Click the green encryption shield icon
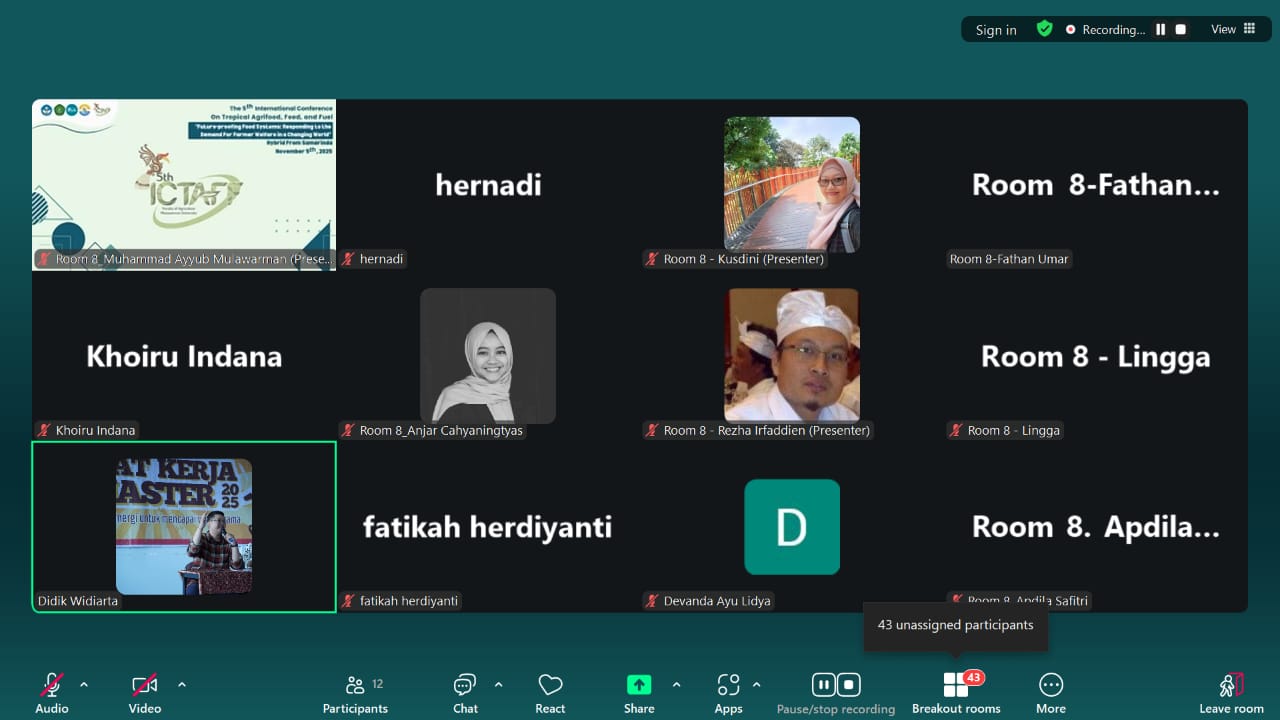 [x=1044, y=29]
